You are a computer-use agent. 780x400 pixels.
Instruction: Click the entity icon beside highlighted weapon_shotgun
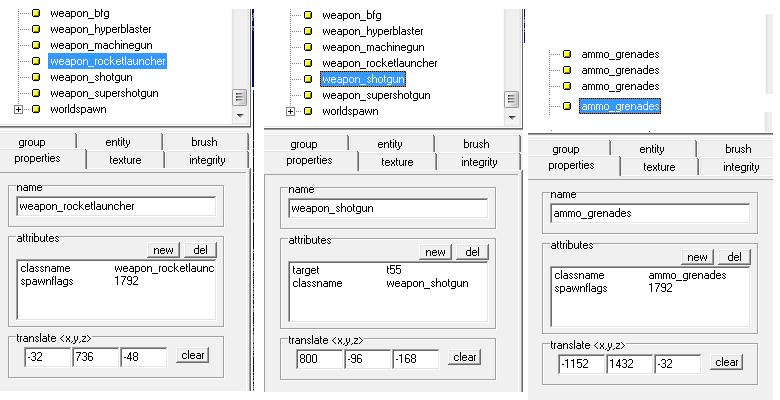point(308,79)
